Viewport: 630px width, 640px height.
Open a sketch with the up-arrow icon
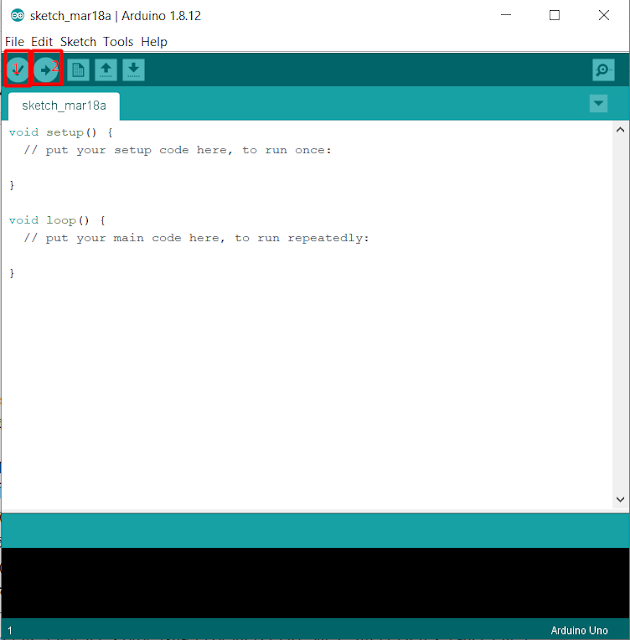coord(106,70)
